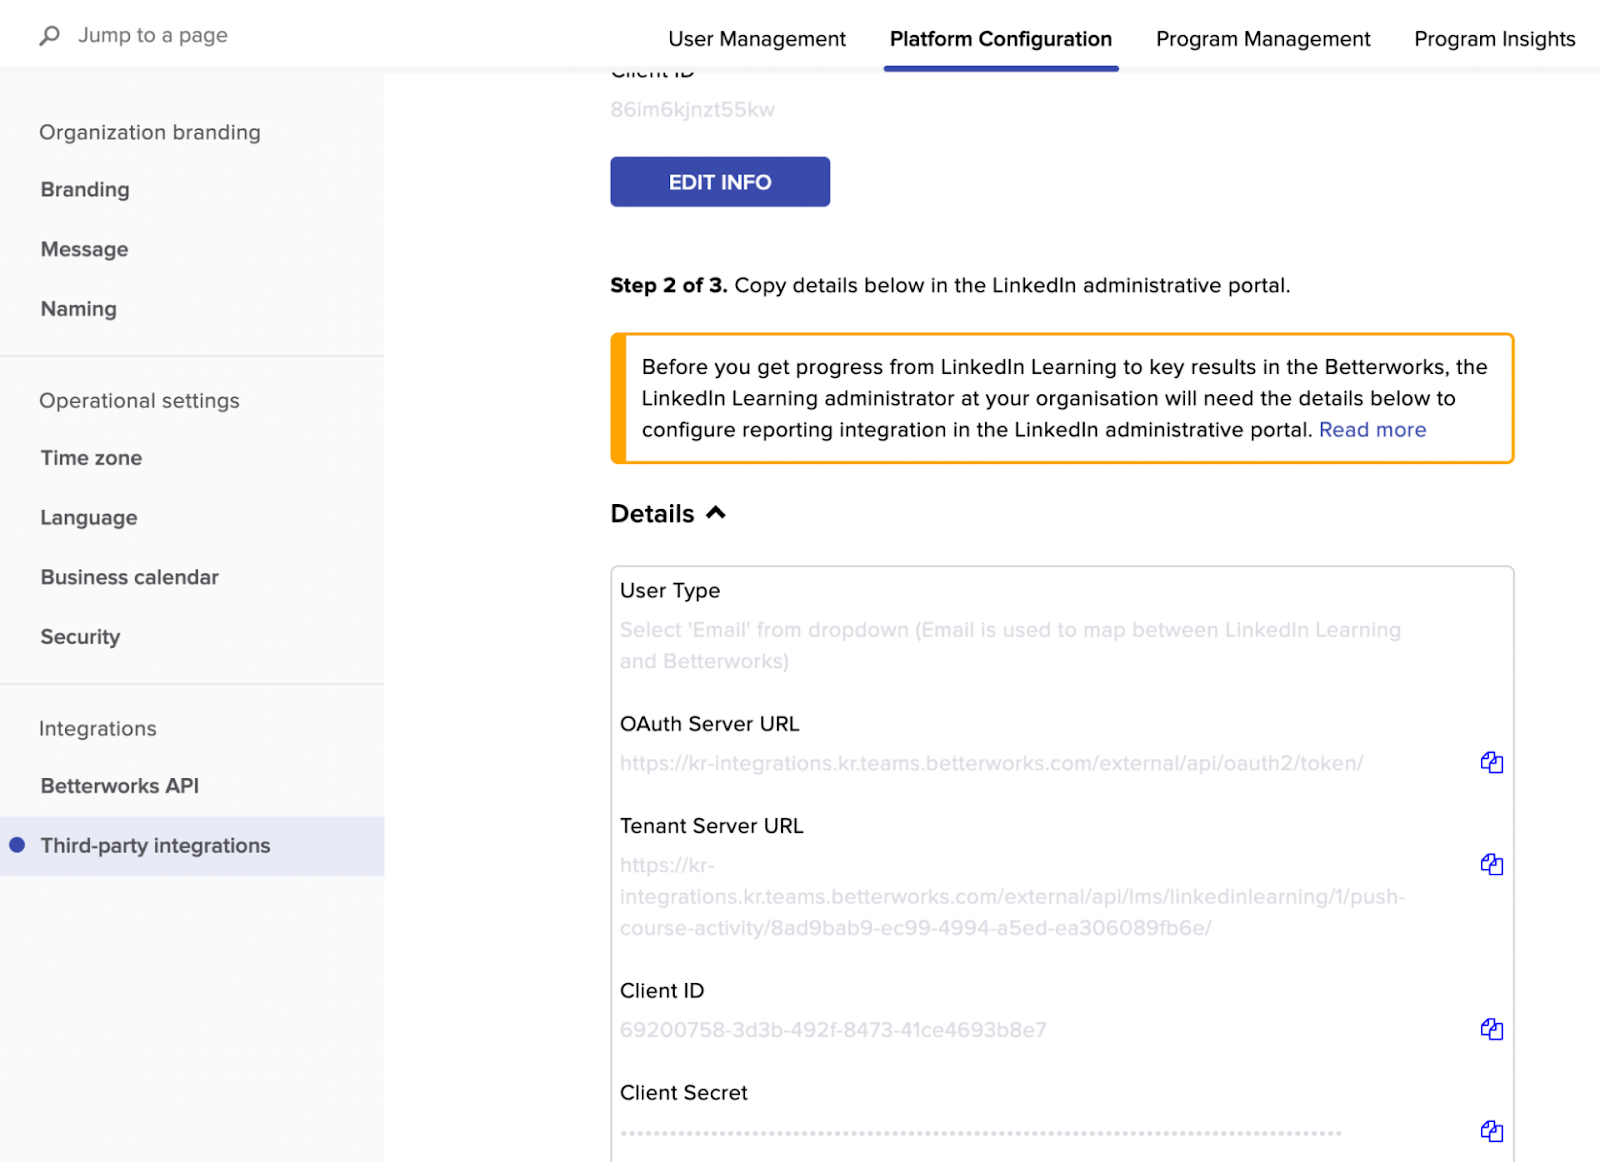Click the Operational settings section header

(139, 401)
